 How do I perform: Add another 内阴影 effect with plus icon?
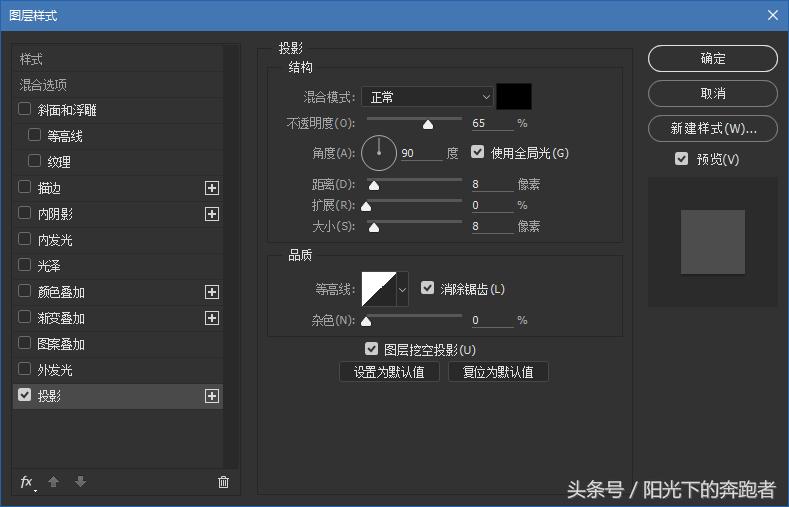(x=212, y=214)
